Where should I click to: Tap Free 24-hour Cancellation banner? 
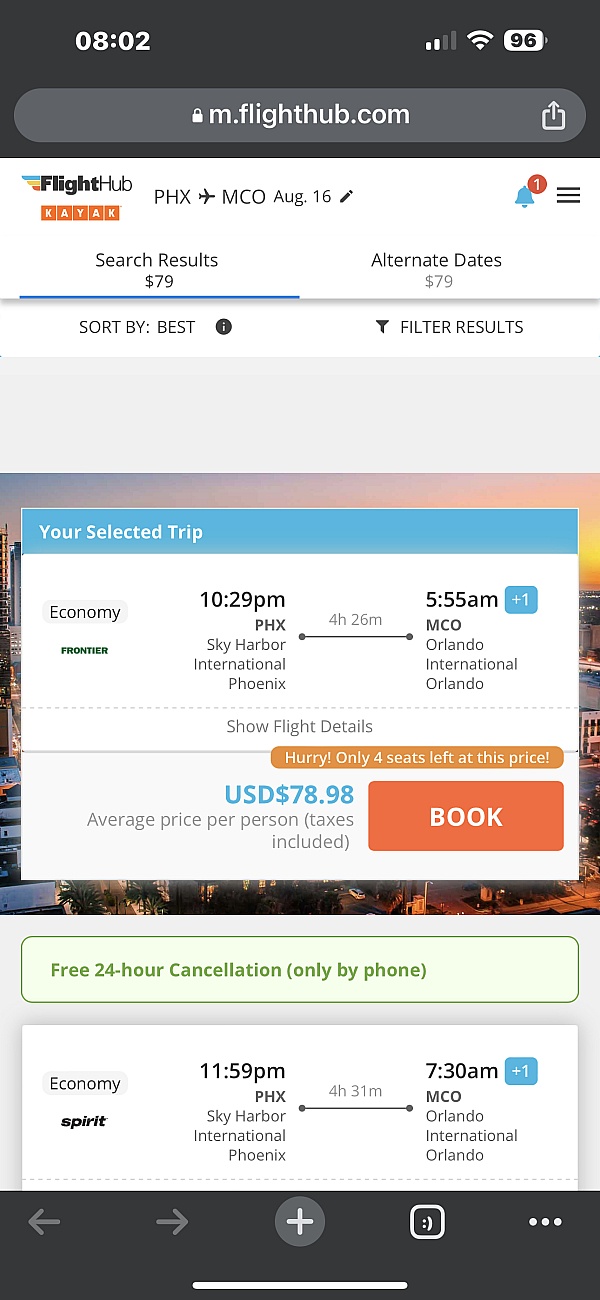[300, 969]
